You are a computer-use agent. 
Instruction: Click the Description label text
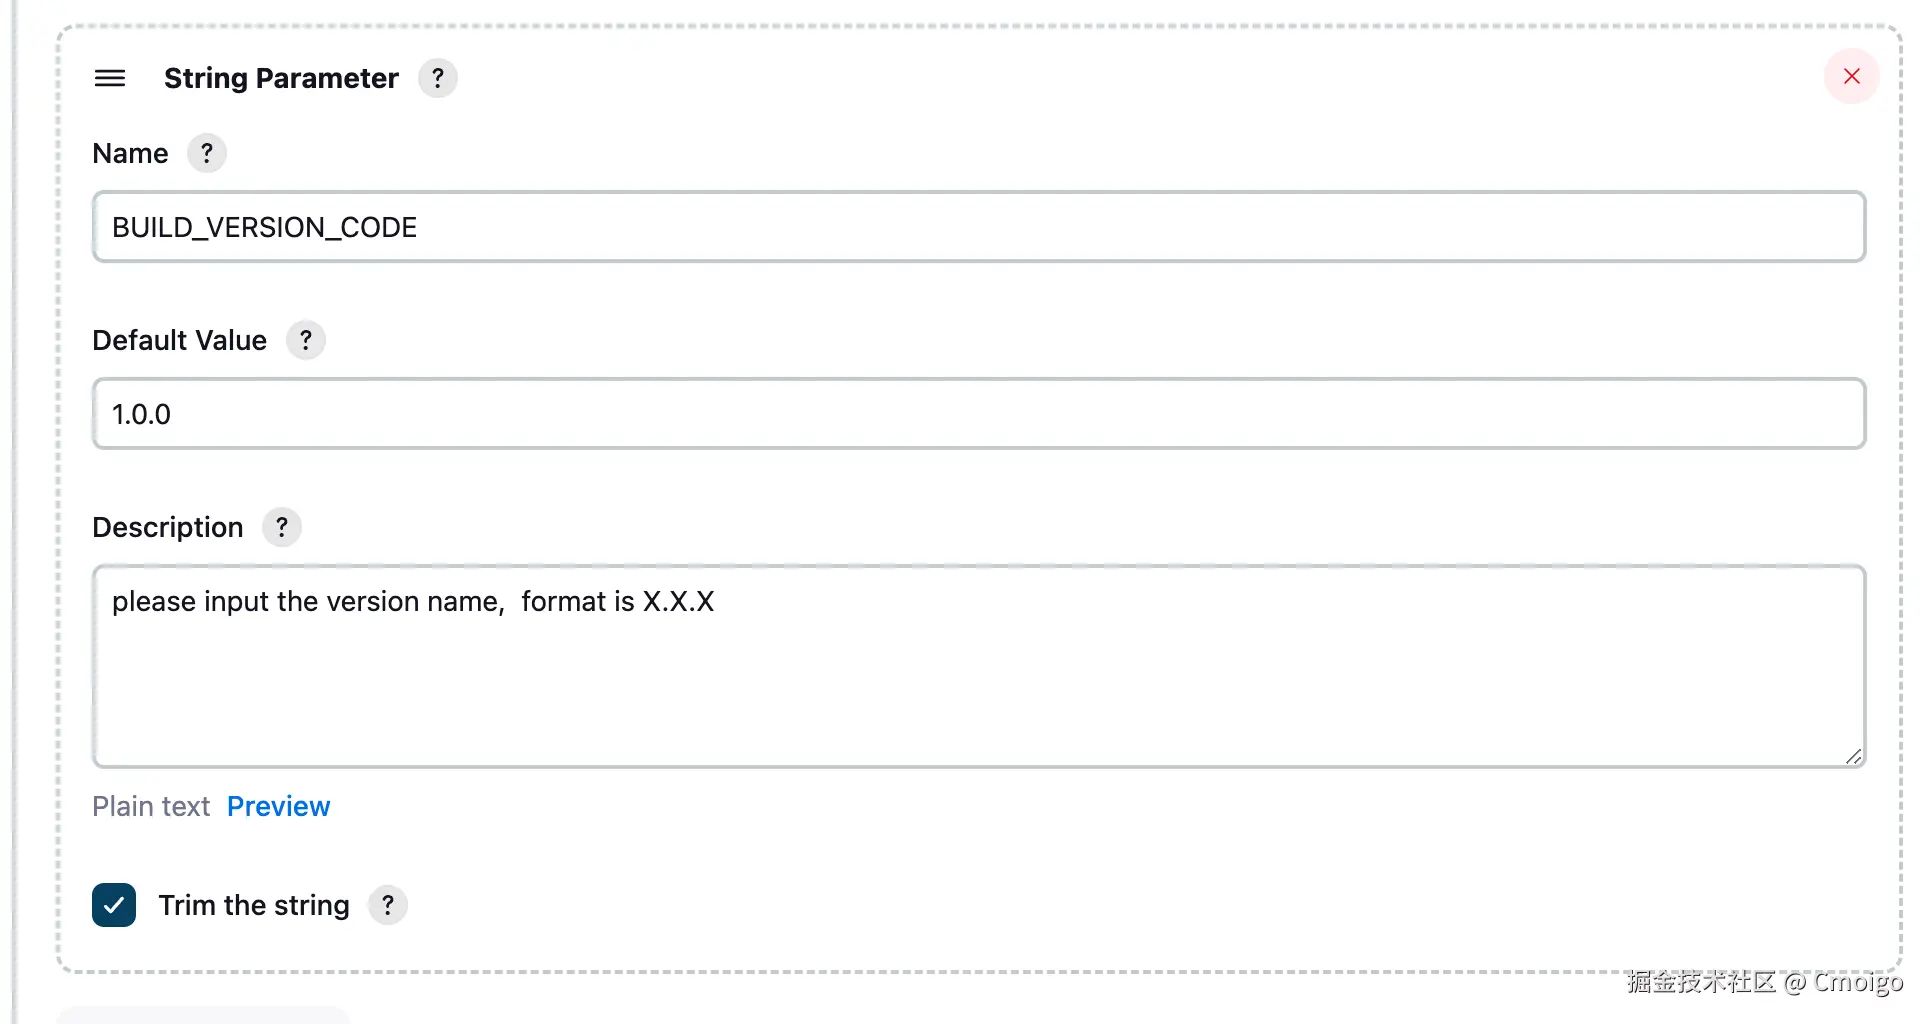(x=167, y=527)
